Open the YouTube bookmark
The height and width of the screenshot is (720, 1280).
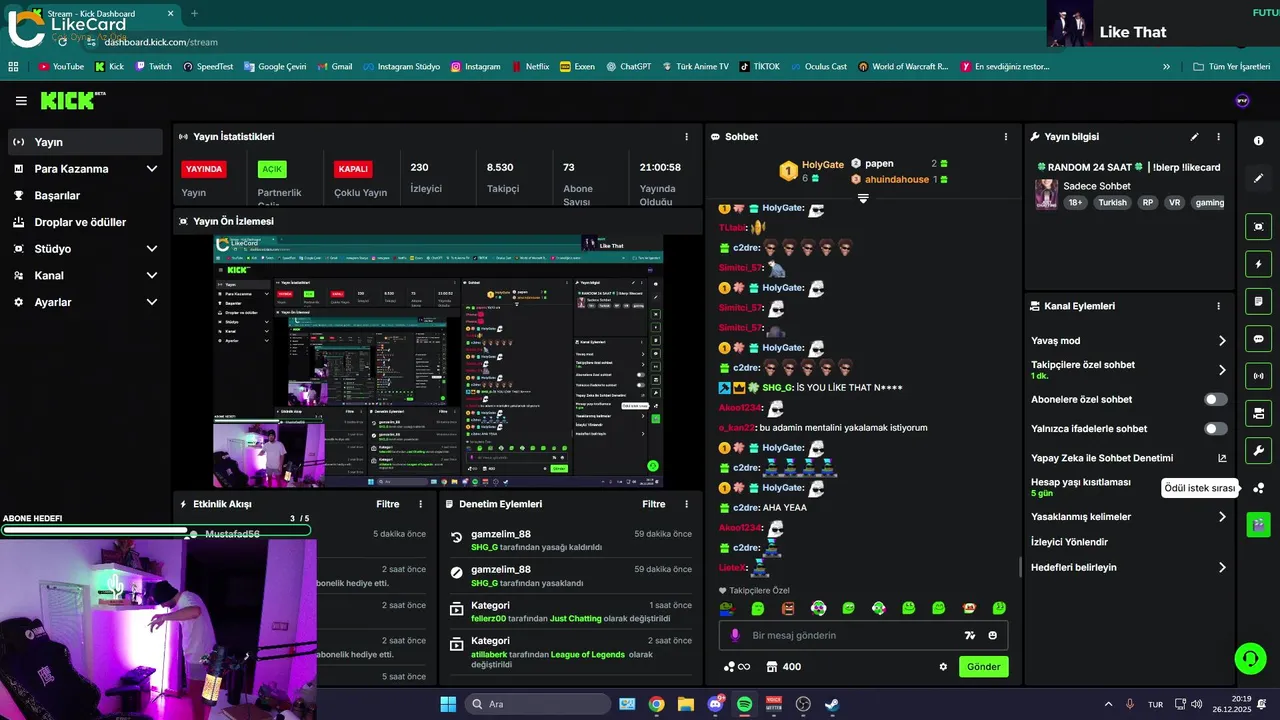pos(62,67)
